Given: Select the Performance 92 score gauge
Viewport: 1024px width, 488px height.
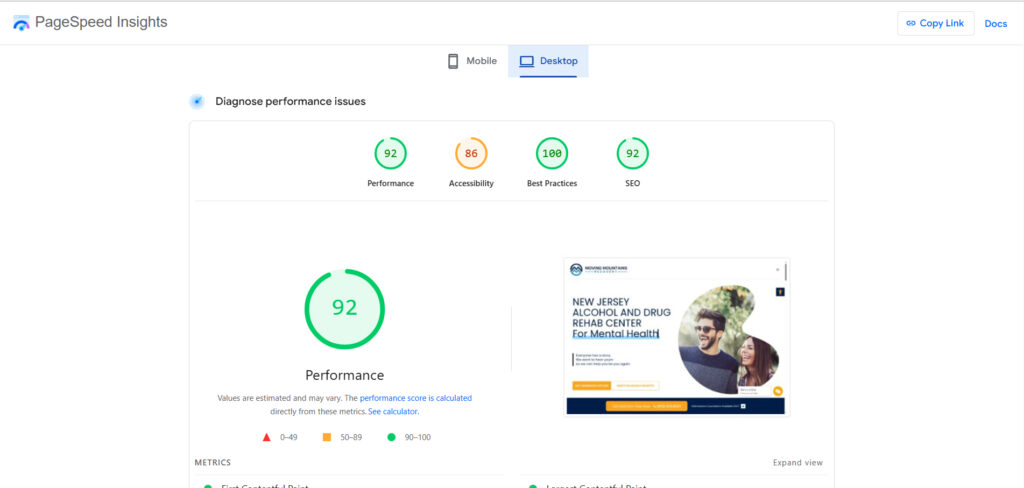Looking at the screenshot, I should (x=390, y=154).
